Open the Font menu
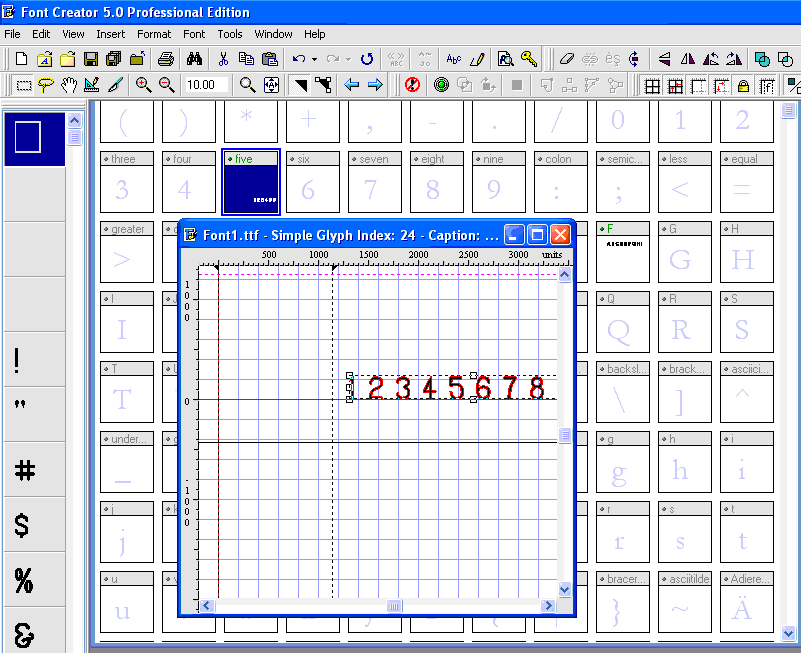Image resolution: width=801 pixels, height=653 pixels. [194, 34]
